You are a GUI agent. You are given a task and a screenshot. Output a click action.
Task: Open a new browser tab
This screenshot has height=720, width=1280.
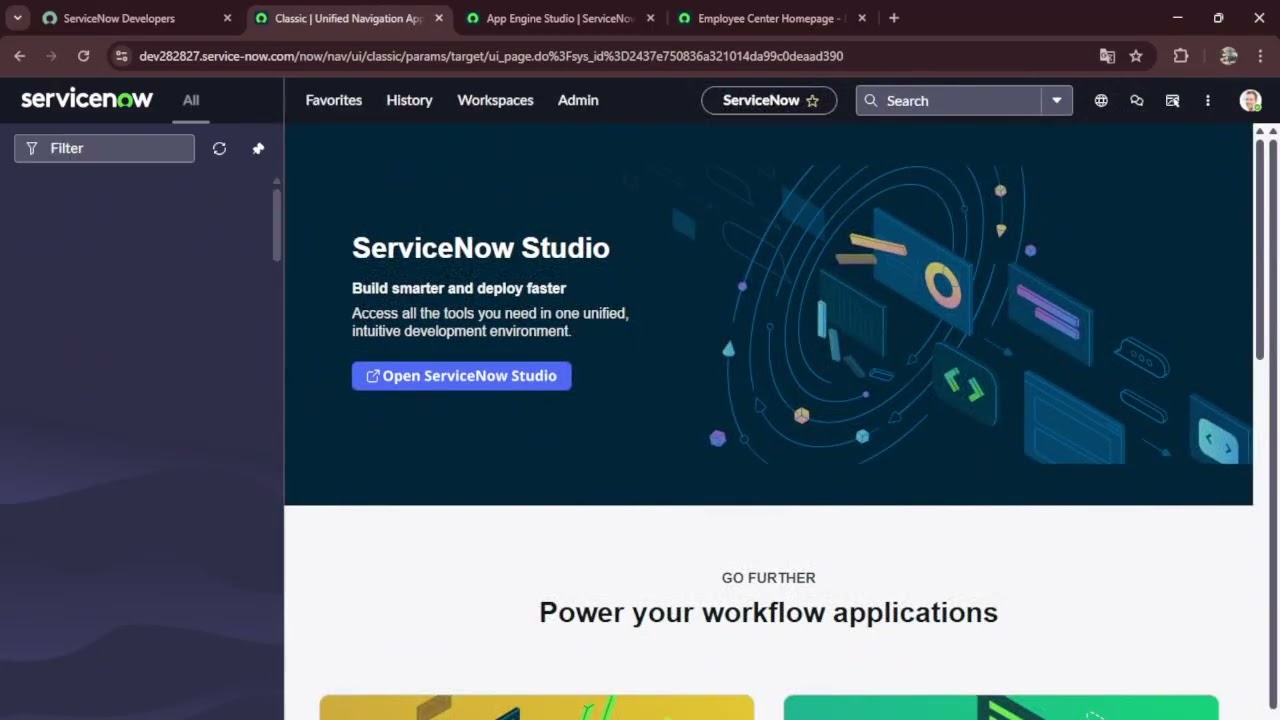[894, 18]
